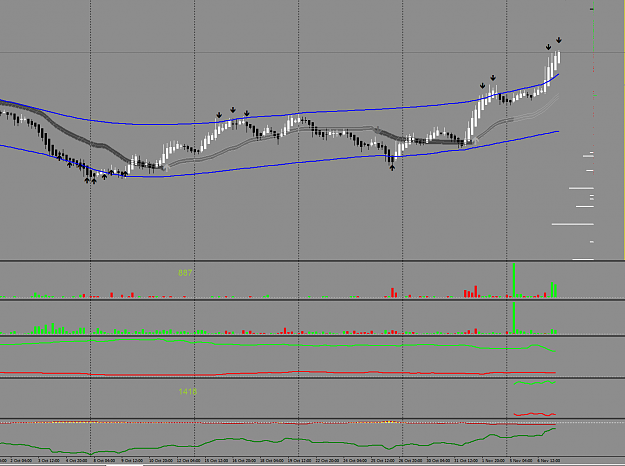Select the '19 Oct 12:00' time axis label

click(x=299, y=460)
